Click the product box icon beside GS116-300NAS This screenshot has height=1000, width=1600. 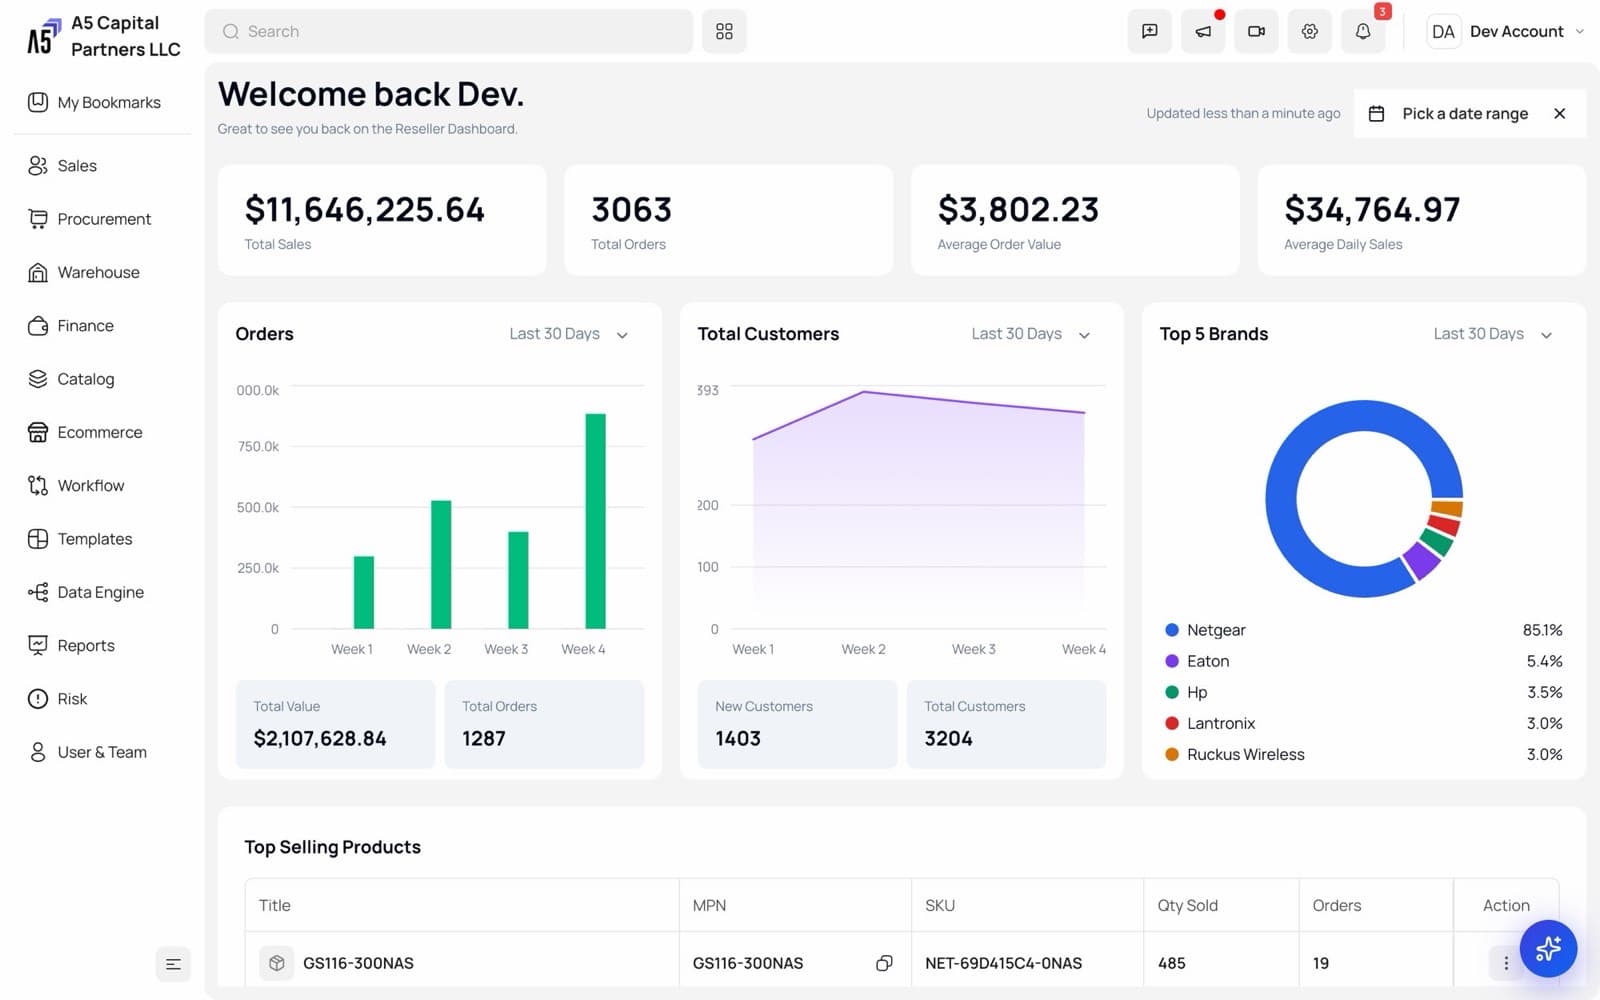click(276, 963)
